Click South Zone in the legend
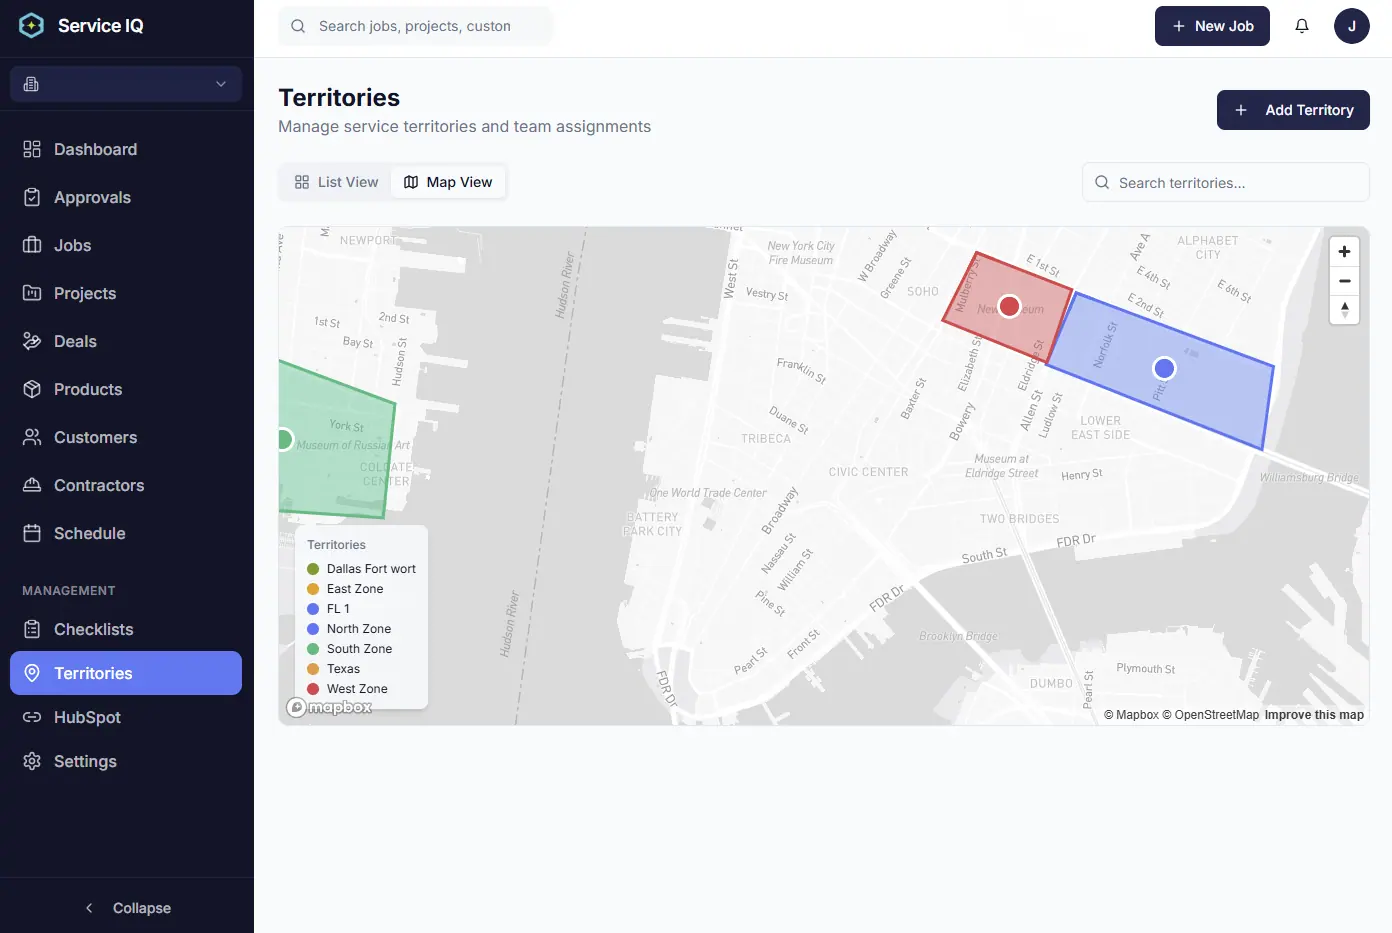This screenshot has width=1392, height=933. [360, 649]
